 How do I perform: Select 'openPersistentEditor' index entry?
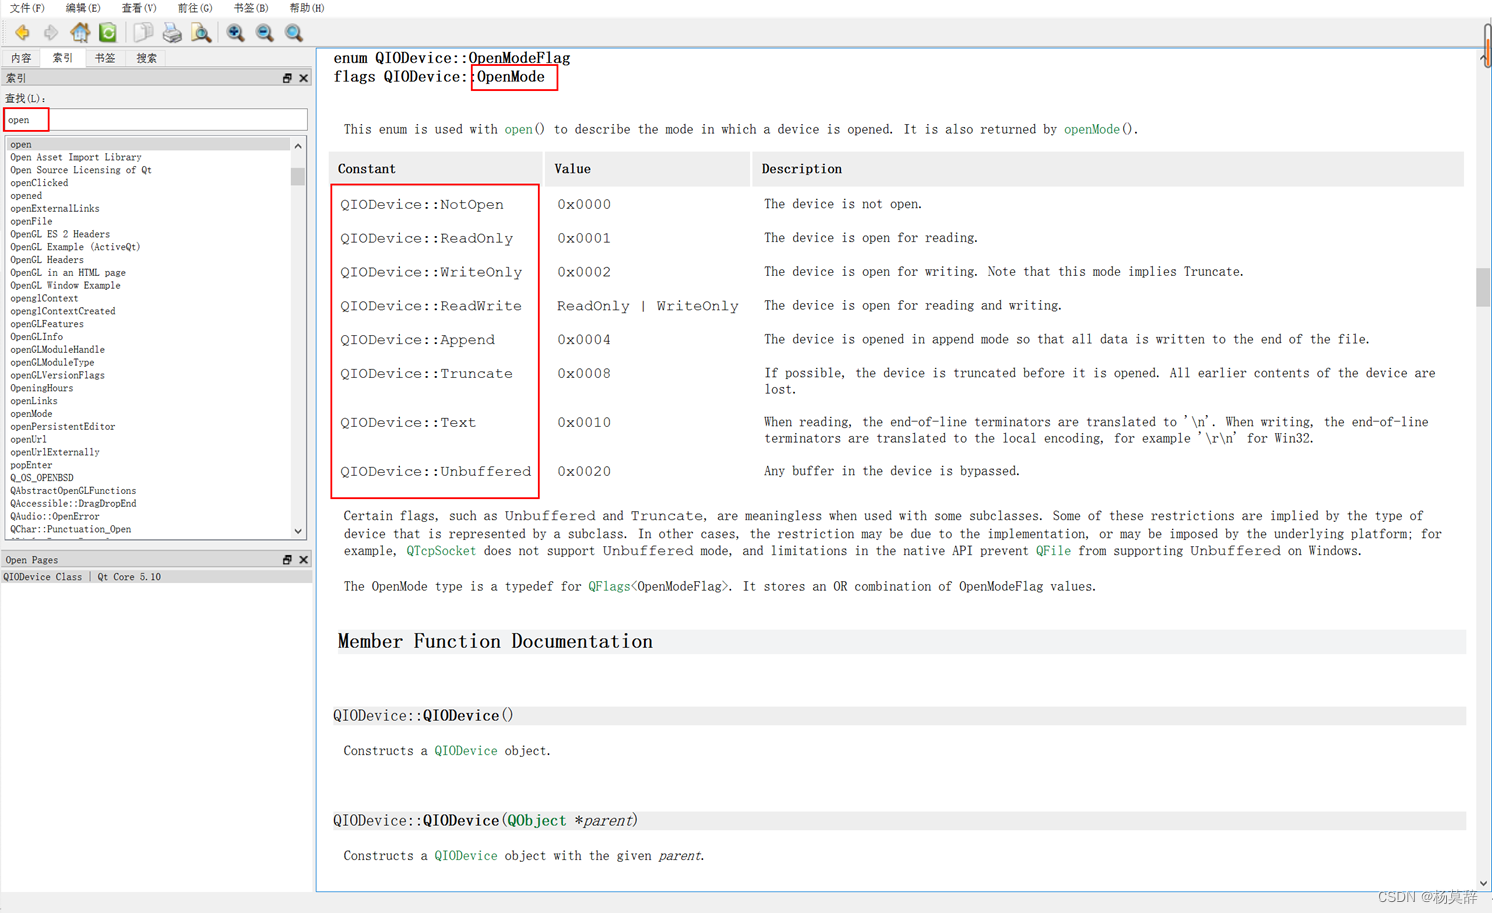coord(63,427)
